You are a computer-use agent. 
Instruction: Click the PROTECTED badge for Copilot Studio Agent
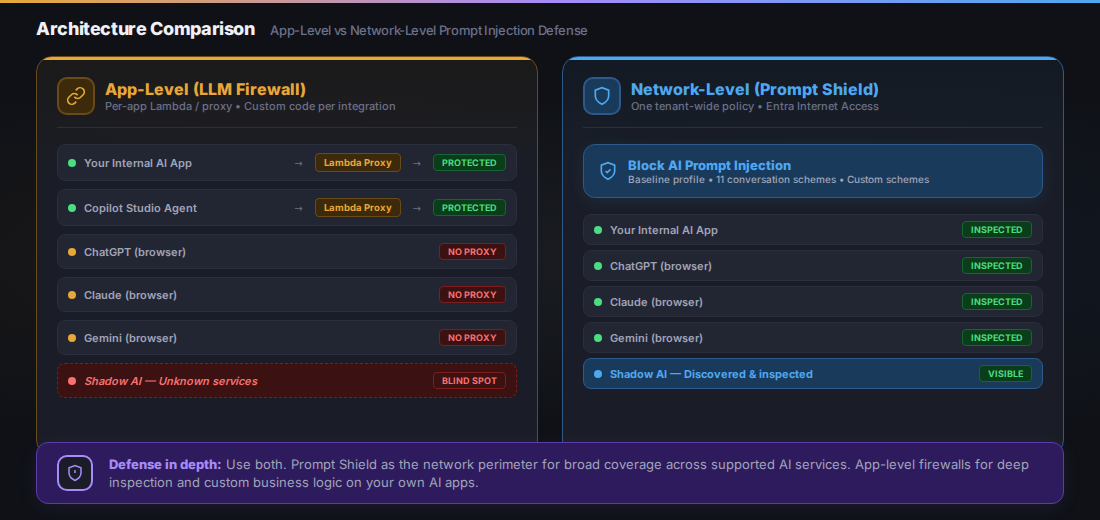point(469,208)
